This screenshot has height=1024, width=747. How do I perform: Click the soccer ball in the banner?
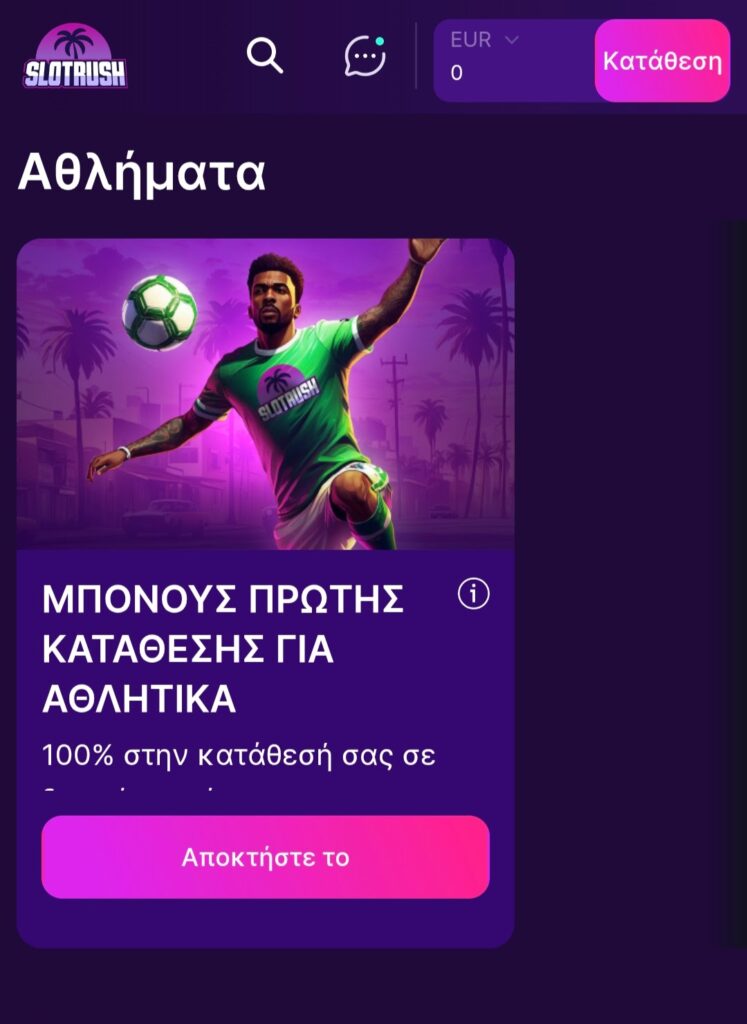(159, 312)
